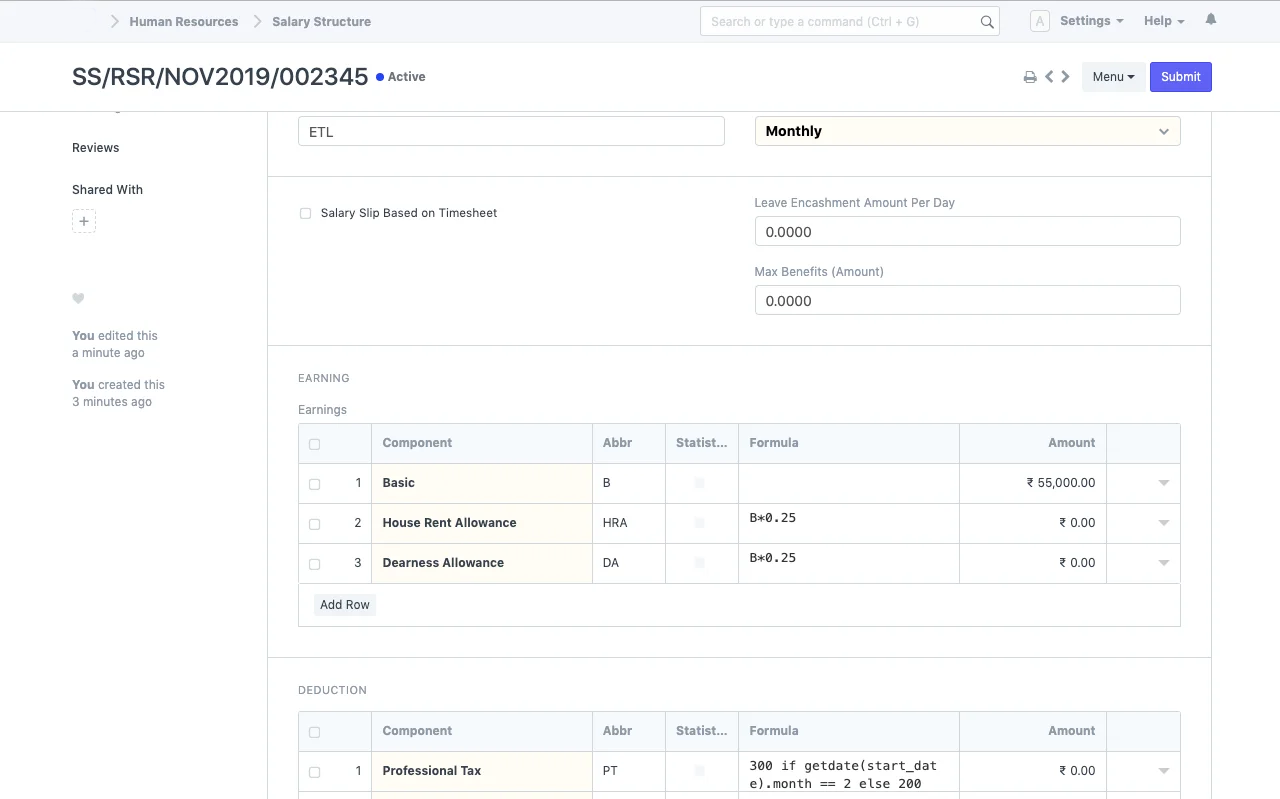This screenshot has width=1280, height=799.
Task: Expand options for House Rent Allowance row
Action: pos(1163,522)
